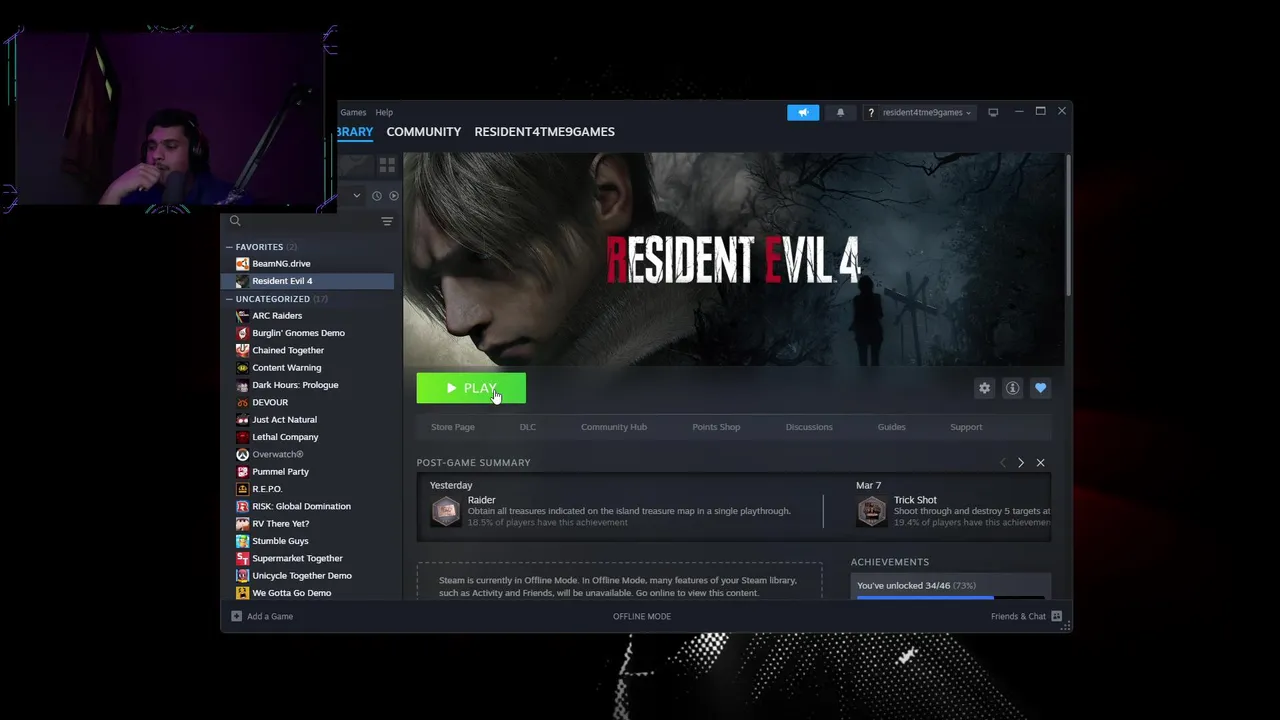
Task: Click the DEVOUR game icon
Action: click(242, 402)
